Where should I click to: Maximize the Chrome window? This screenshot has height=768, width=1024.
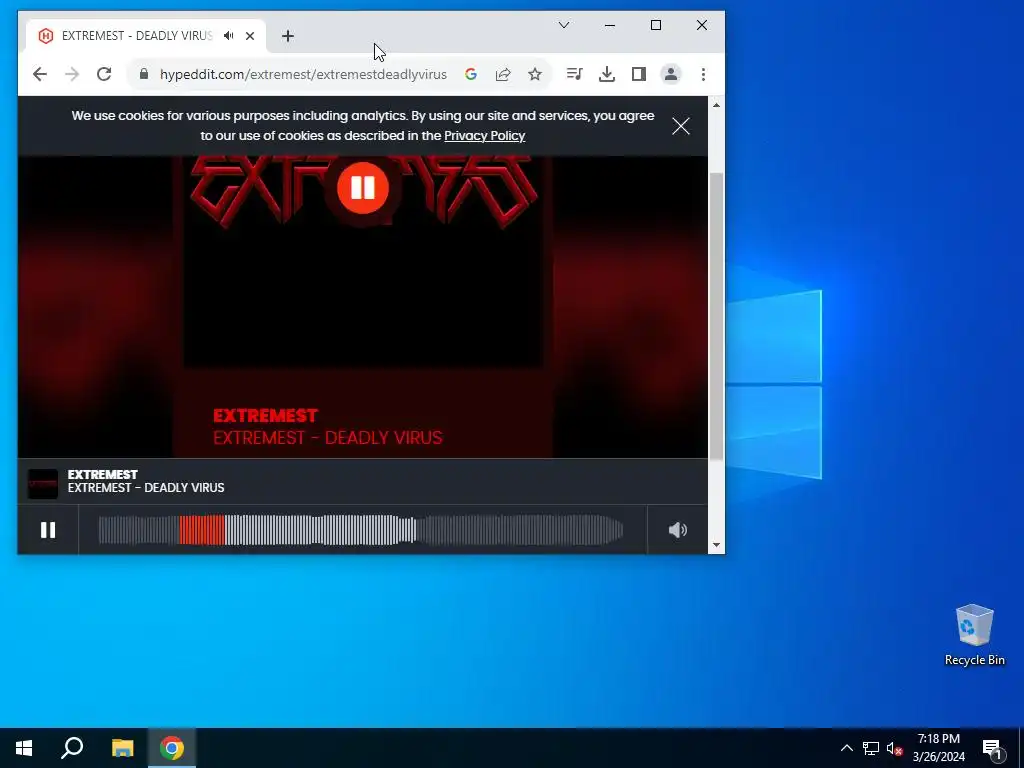point(656,25)
